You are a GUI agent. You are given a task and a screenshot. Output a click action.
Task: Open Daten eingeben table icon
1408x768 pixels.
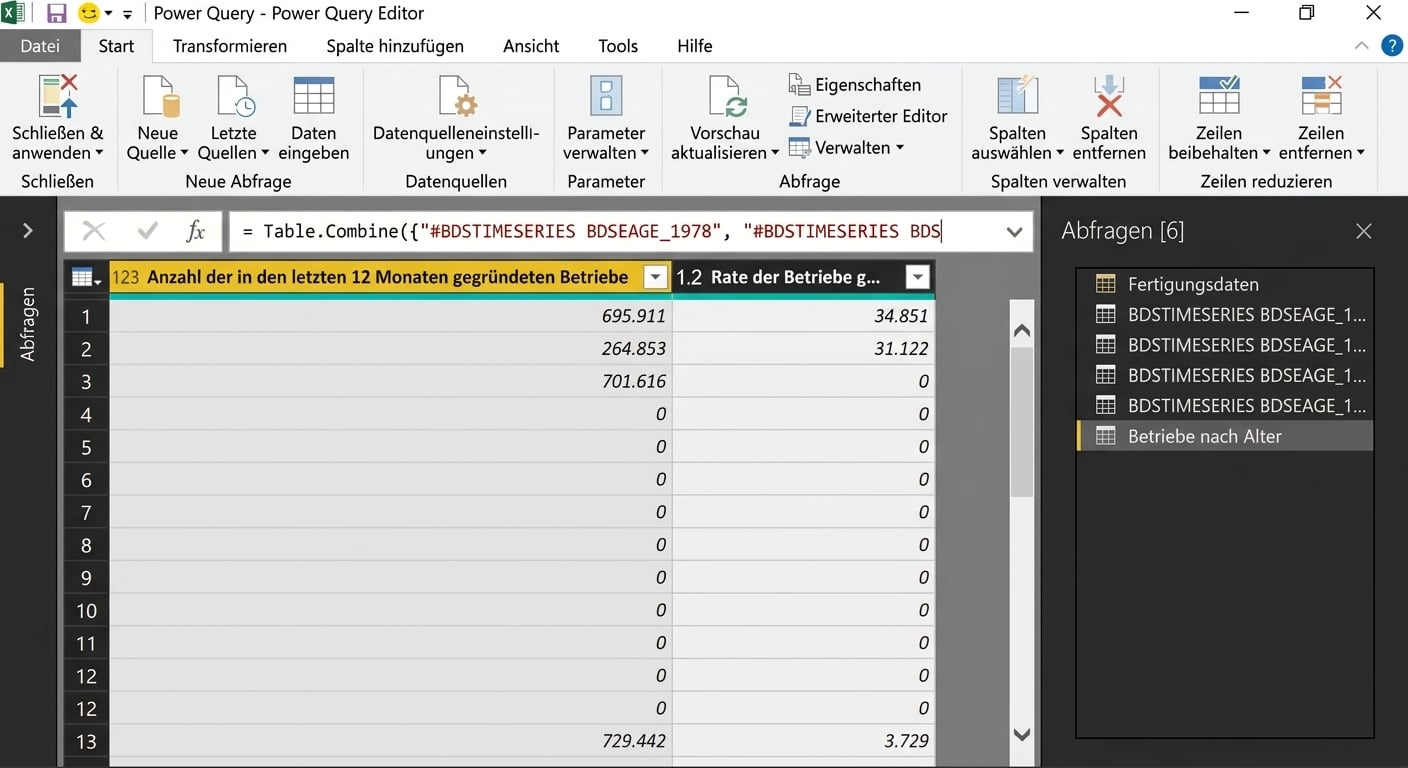pos(314,97)
